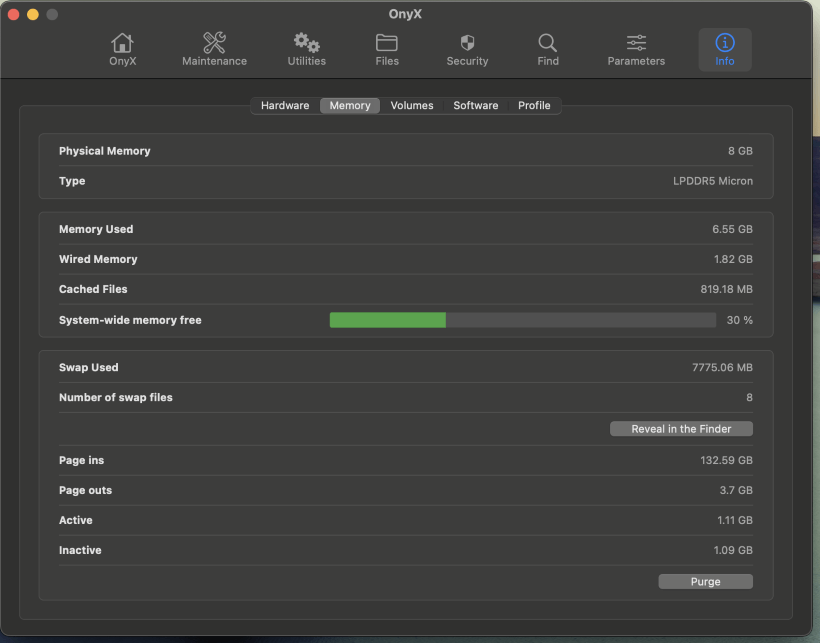Click the 8 GB physical memory value
This screenshot has width=820, height=643.
click(x=740, y=151)
